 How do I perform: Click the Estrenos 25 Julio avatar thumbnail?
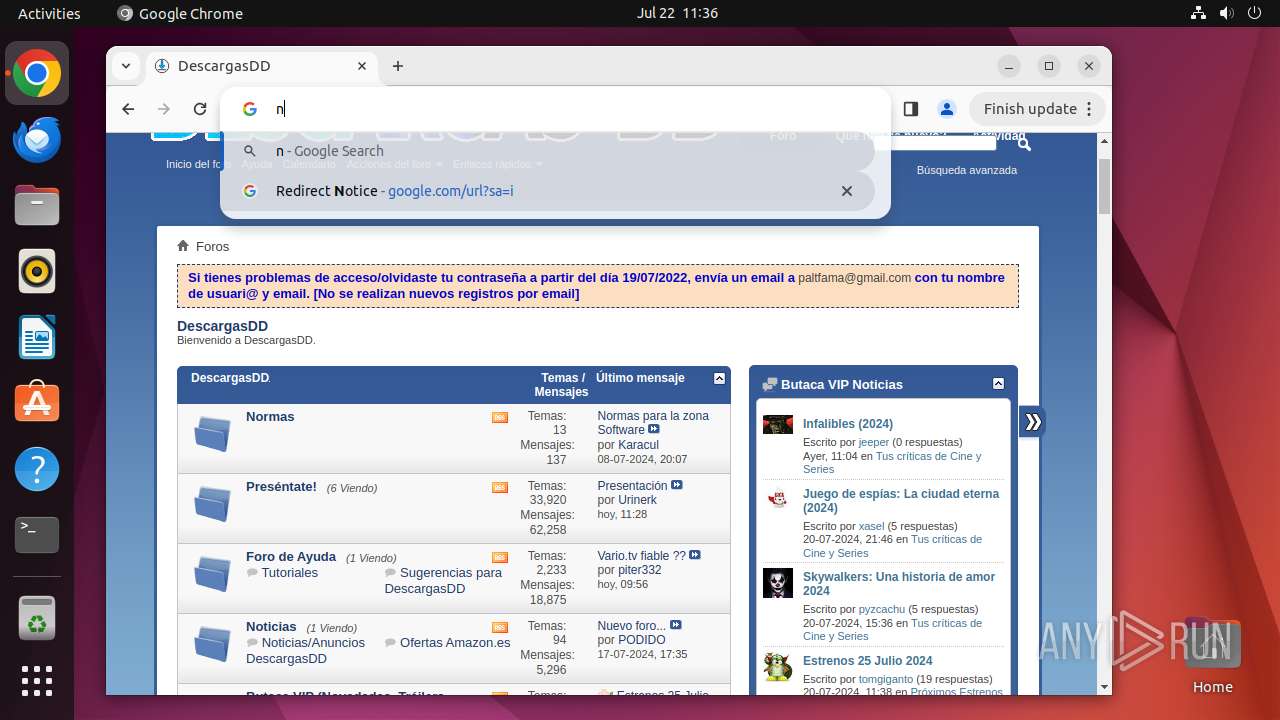point(778,667)
